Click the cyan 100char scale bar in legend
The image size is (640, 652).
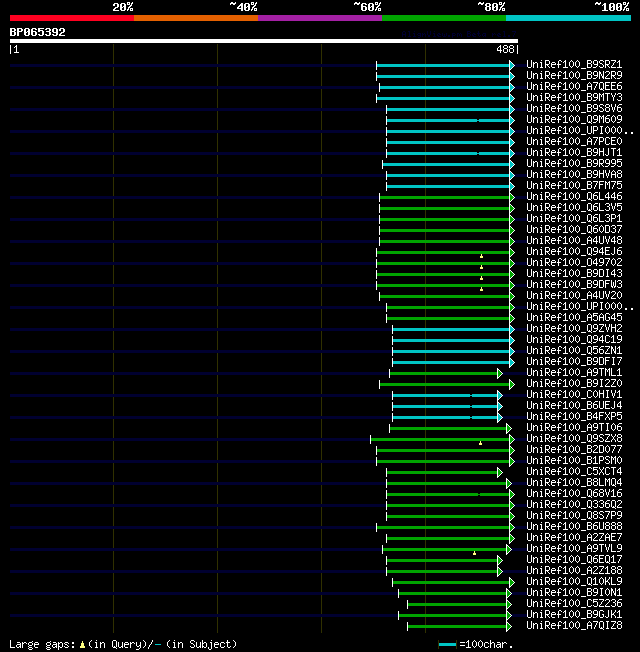[x=447, y=645]
